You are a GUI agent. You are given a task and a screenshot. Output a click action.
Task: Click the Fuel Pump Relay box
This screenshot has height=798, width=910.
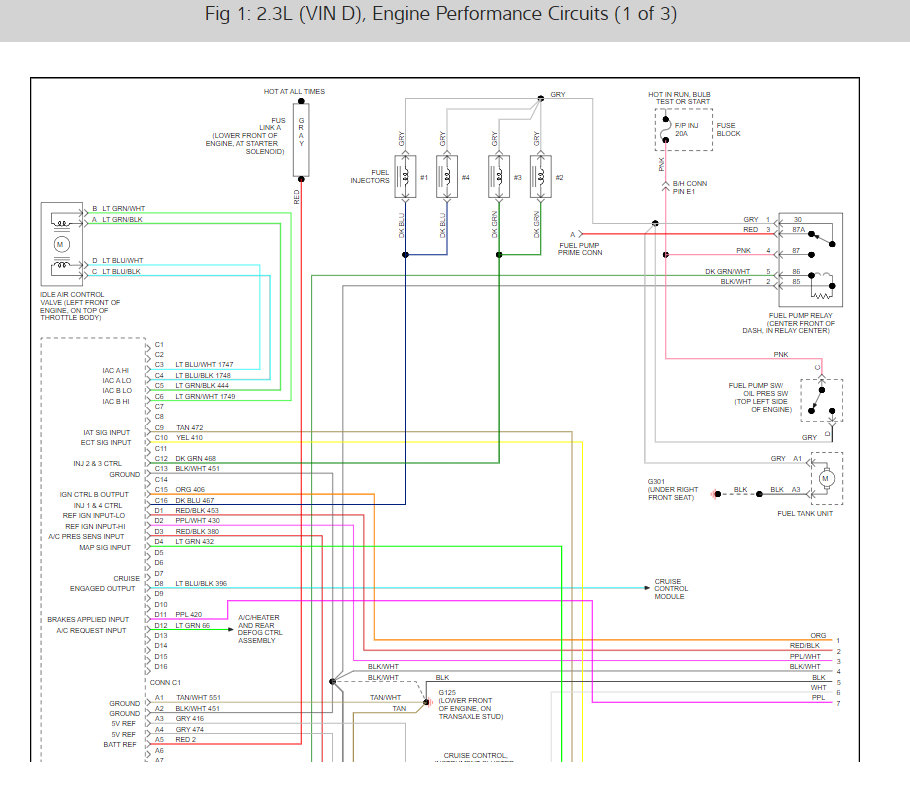point(810,259)
